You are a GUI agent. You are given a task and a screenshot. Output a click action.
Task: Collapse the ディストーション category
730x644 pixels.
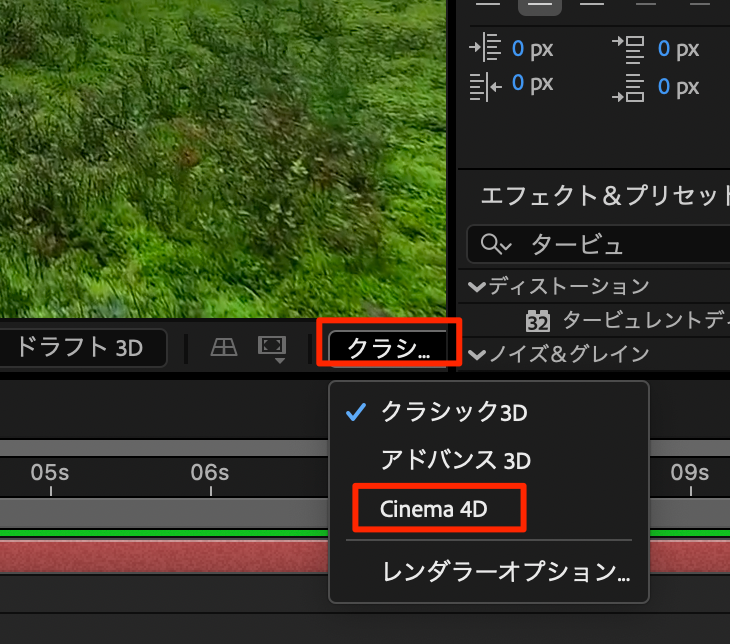[x=474, y=287]
